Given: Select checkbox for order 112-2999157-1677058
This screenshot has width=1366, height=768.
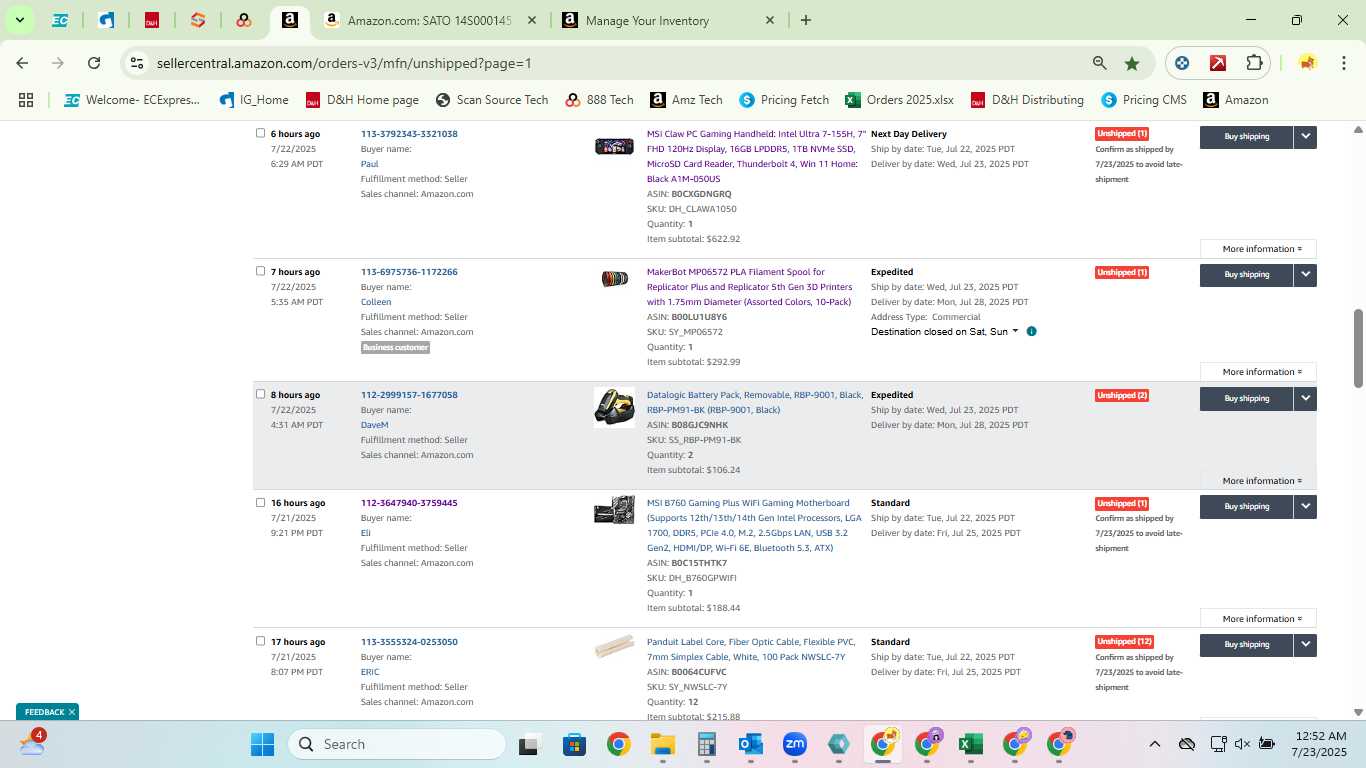Looking at the screenshot, I should click(260, 394).
